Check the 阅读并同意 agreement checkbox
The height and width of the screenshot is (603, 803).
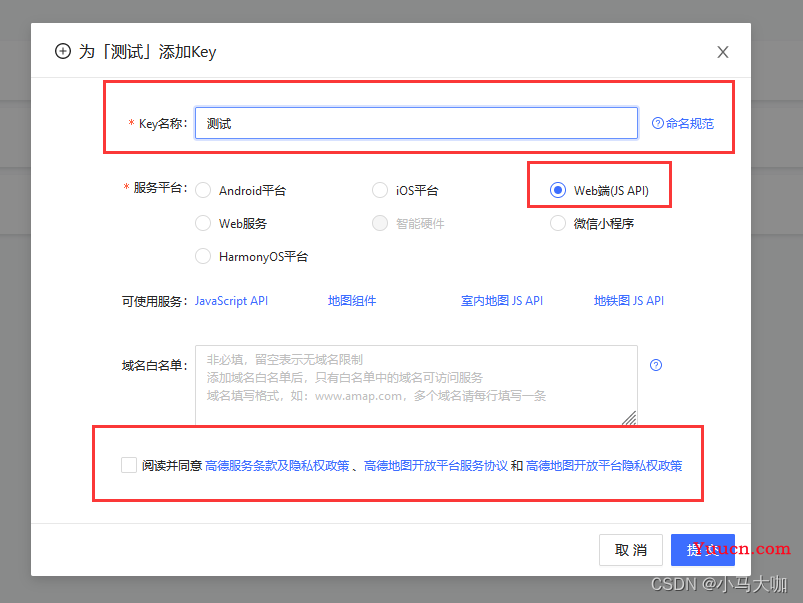(x=129, y=465)
